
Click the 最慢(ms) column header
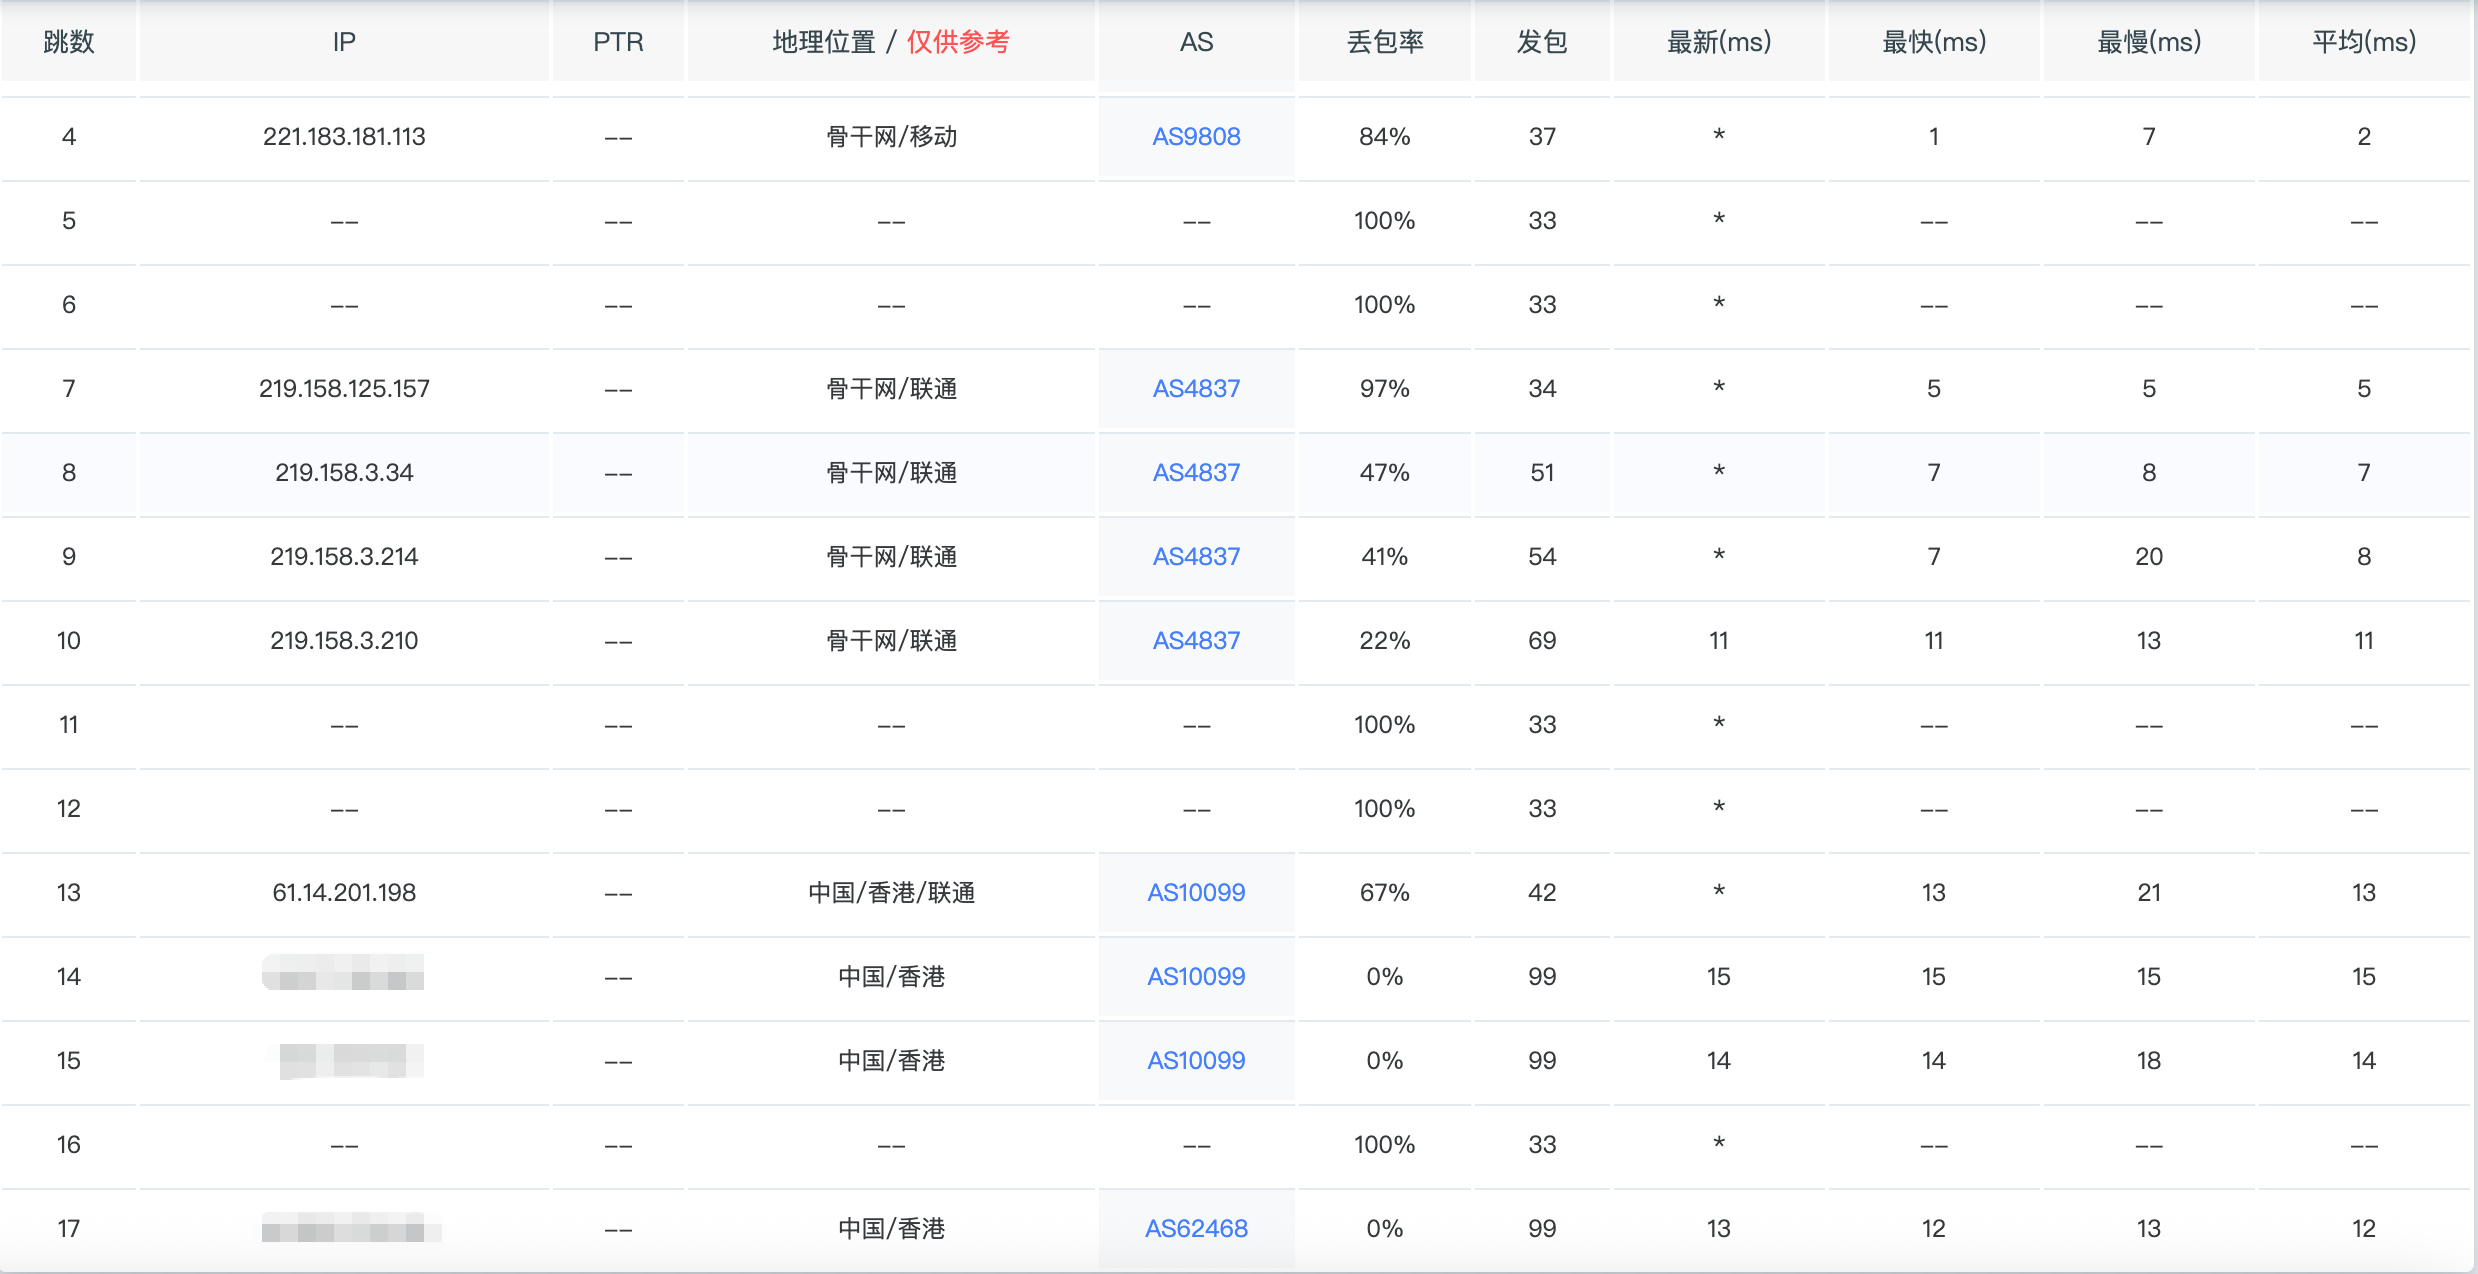pyautogui.click(x=2148, y=42)
